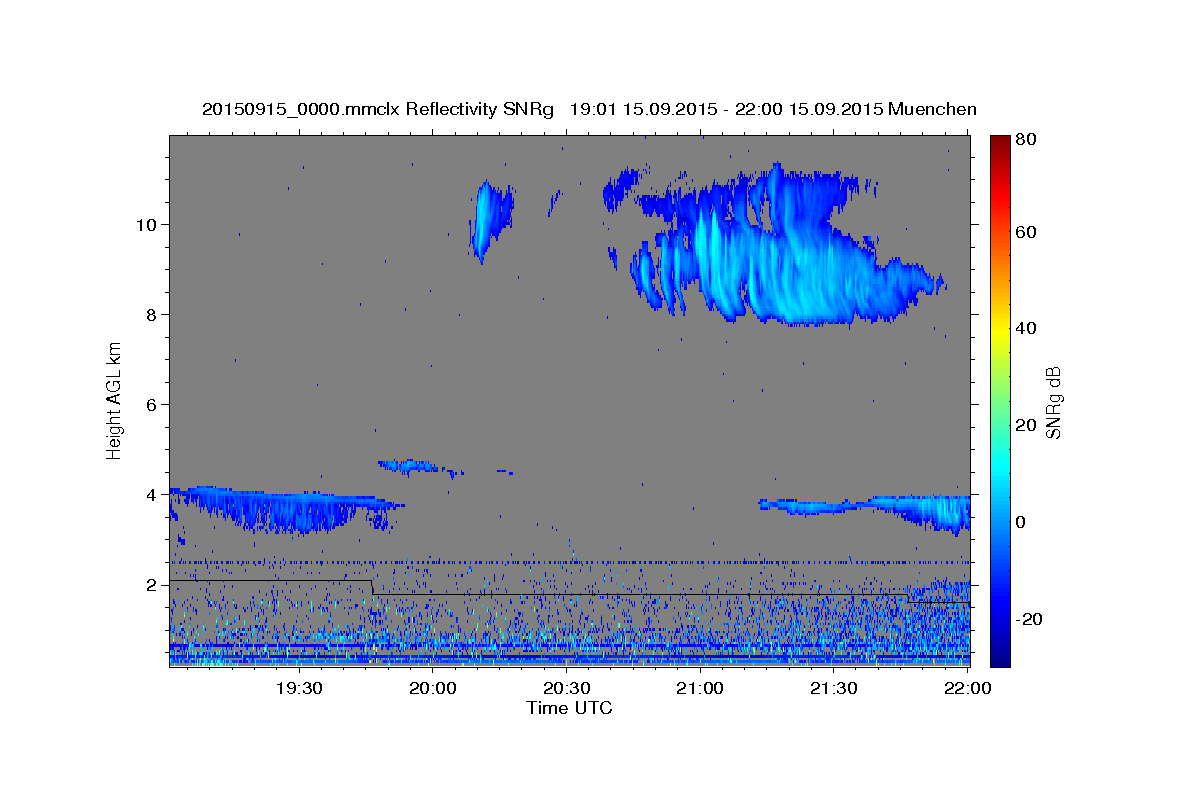Click the yellow region of the colorbar
This screenshot has height=800, width=1200.
point(999,330)
